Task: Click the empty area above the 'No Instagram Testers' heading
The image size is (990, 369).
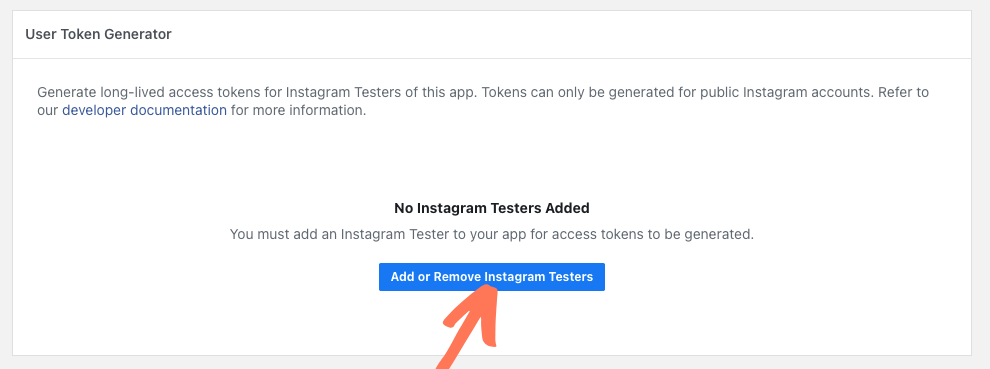Action: [492, 158]
